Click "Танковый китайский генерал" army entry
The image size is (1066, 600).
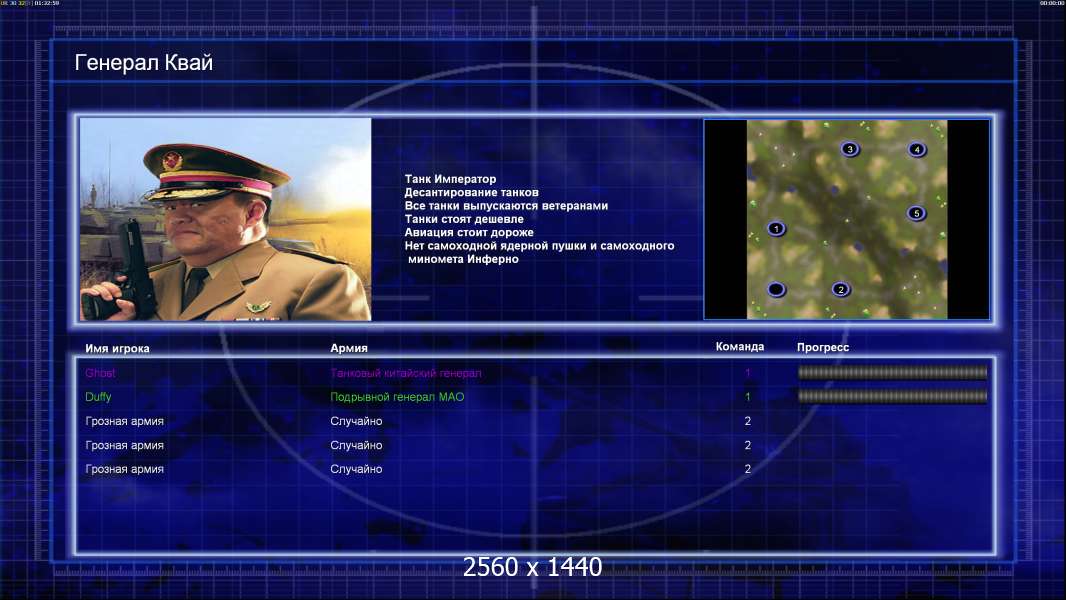(x=406, y=373)
